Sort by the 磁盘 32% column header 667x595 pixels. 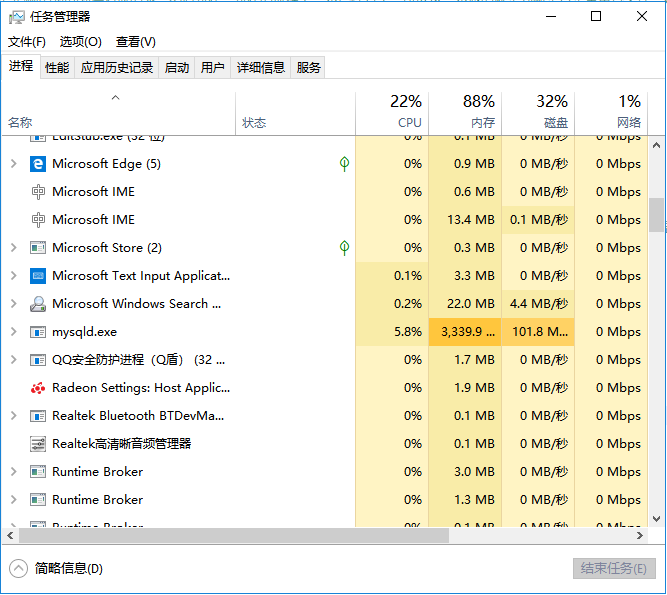click(538, 114)
